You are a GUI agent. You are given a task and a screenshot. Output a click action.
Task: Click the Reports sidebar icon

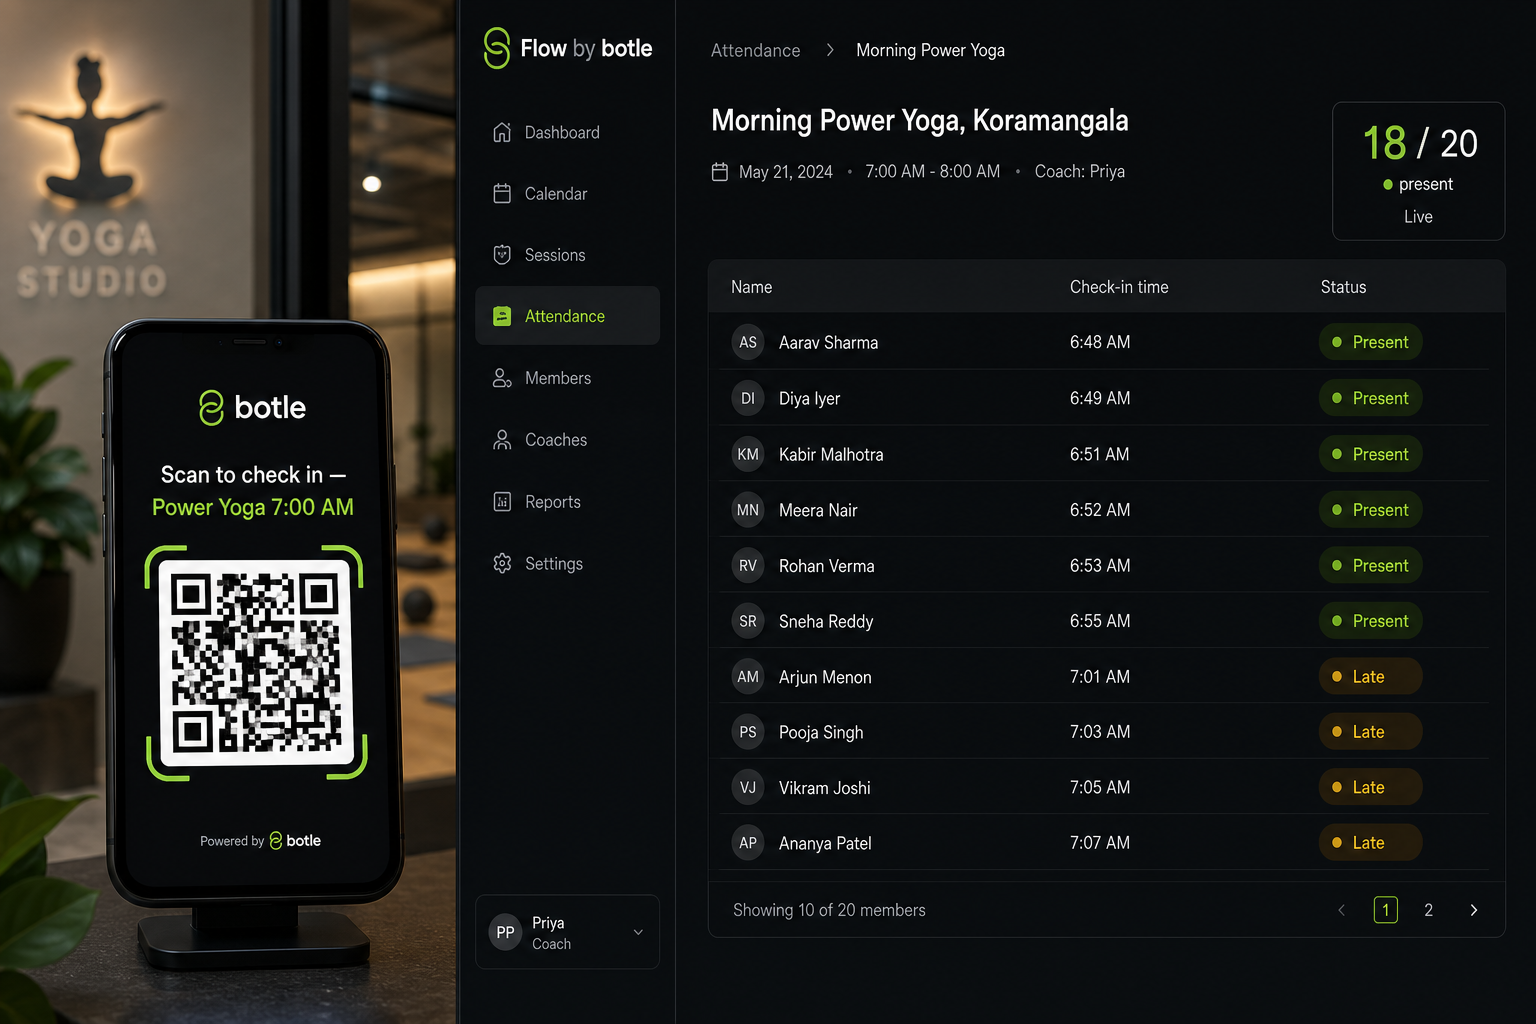coord(502,502)
